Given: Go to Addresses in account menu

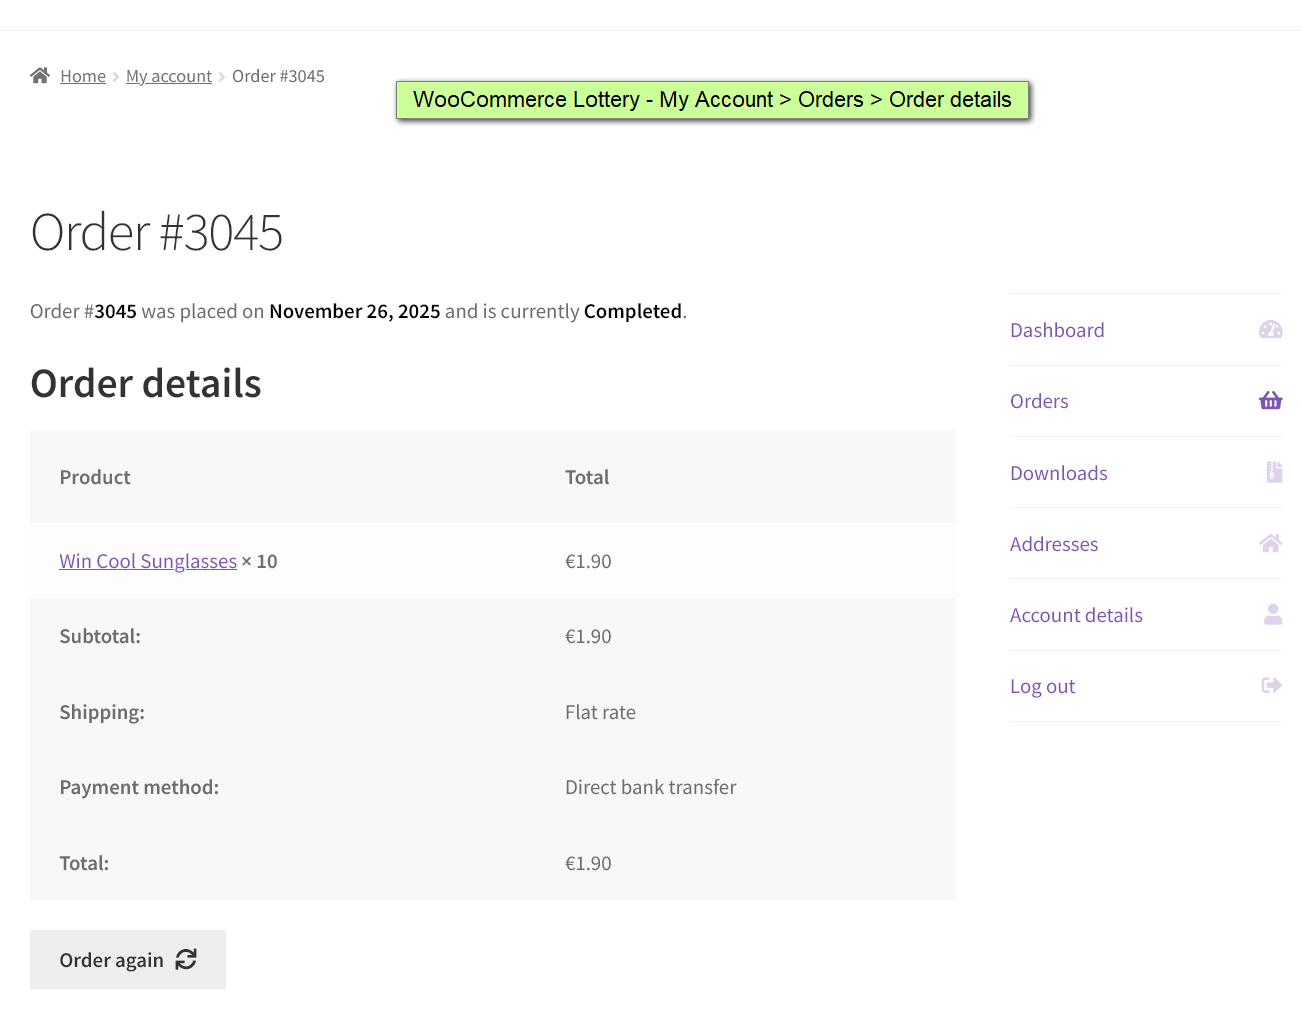Looking at the screenshot, I should (x=1053, y=544).
